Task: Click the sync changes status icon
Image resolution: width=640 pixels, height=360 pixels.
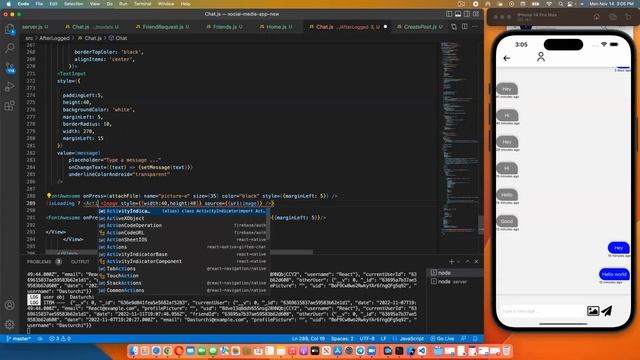Action: pyautogui.click(x=40, y=339)
